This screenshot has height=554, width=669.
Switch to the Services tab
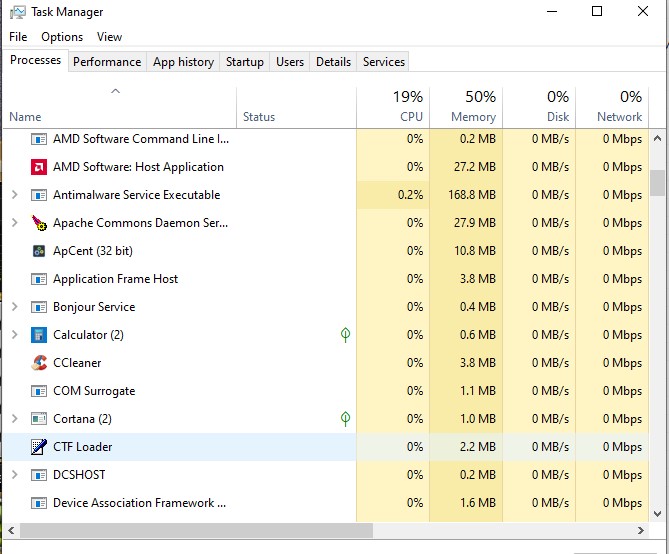[x=384, y=62]
